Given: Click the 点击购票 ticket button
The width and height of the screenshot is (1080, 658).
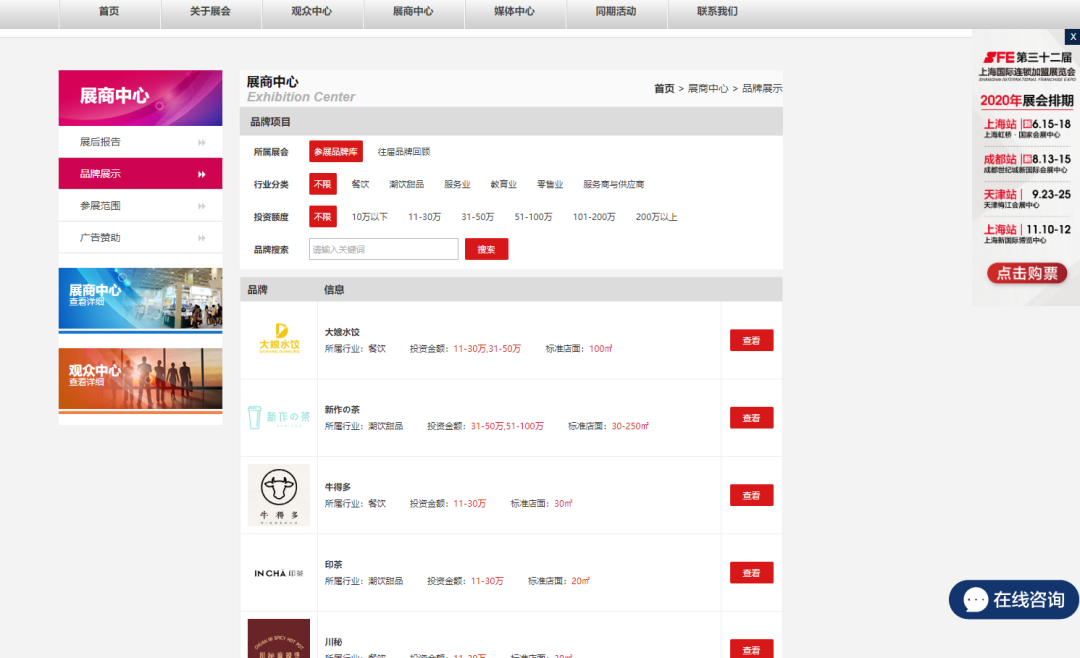Looking at the screenshot, I should pyautogui.click(x=1027, y=274).
